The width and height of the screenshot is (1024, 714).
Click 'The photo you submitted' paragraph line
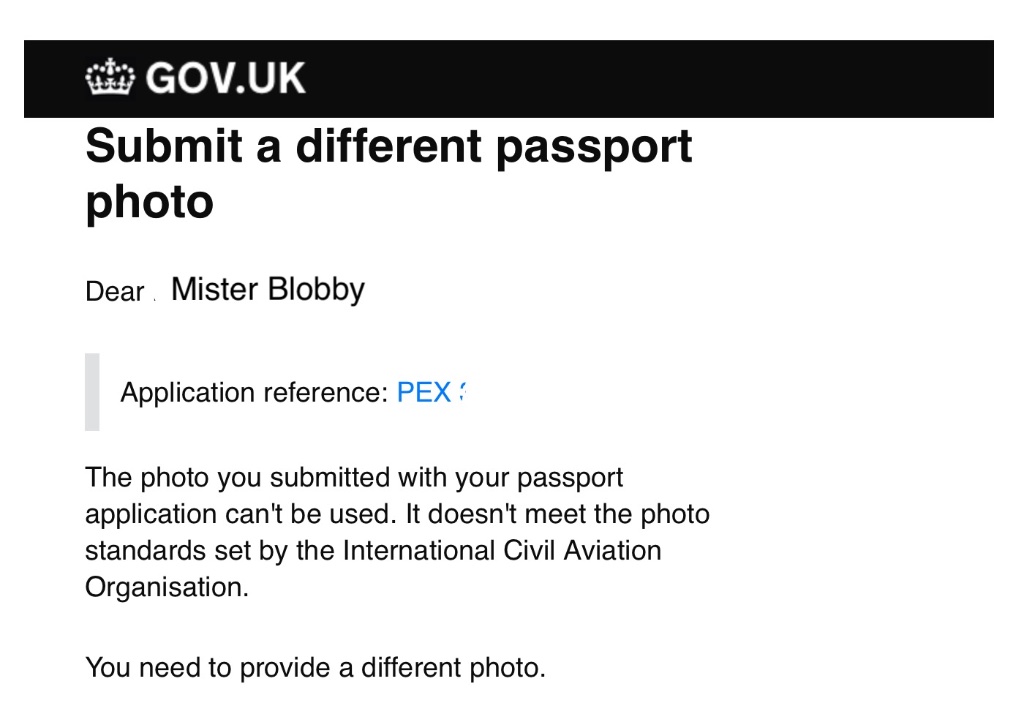(x=354, y=478)
